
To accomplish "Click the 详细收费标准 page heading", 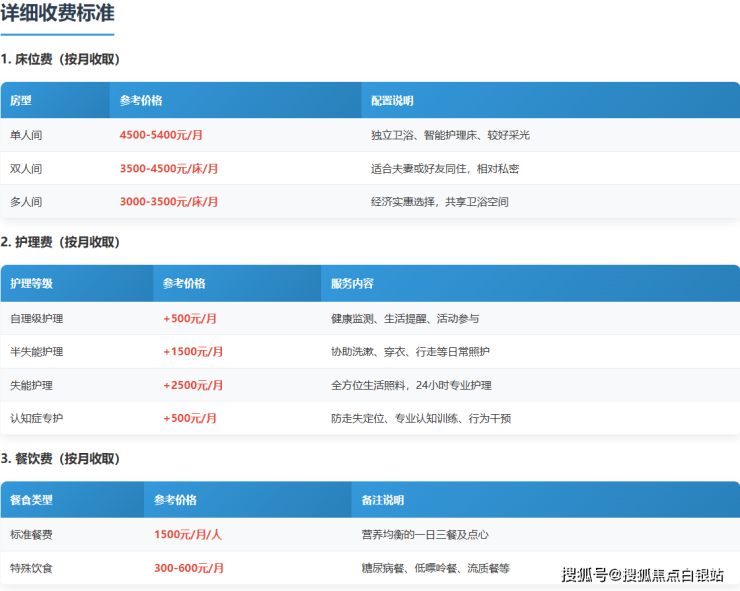I will tap(57, 14).
